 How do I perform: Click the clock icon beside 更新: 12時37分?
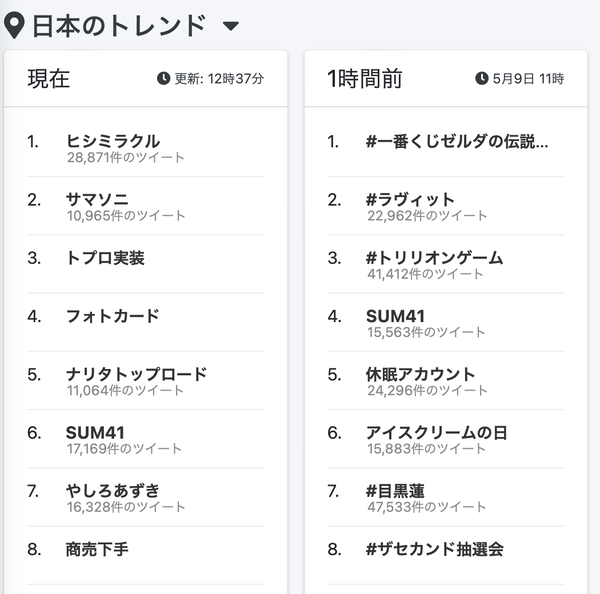(x=163, y=78)
